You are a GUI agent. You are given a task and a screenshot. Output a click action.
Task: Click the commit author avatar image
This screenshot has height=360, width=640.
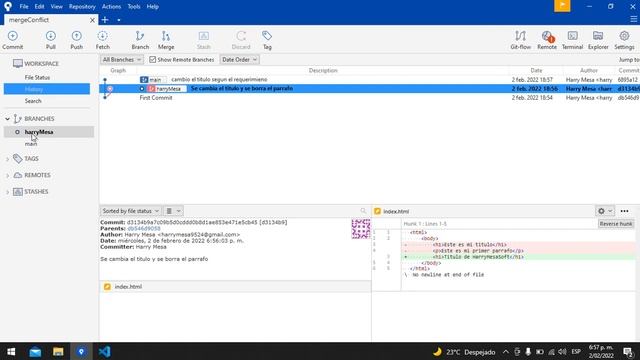tap(361, 229)
